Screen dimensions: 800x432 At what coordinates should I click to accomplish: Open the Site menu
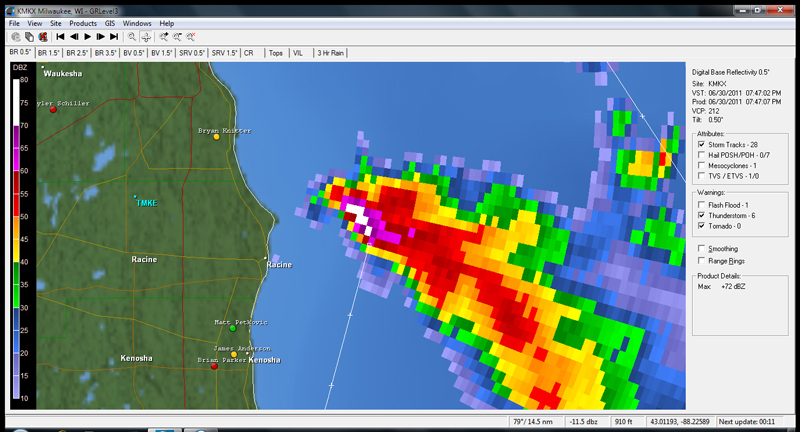click(56, 23)
